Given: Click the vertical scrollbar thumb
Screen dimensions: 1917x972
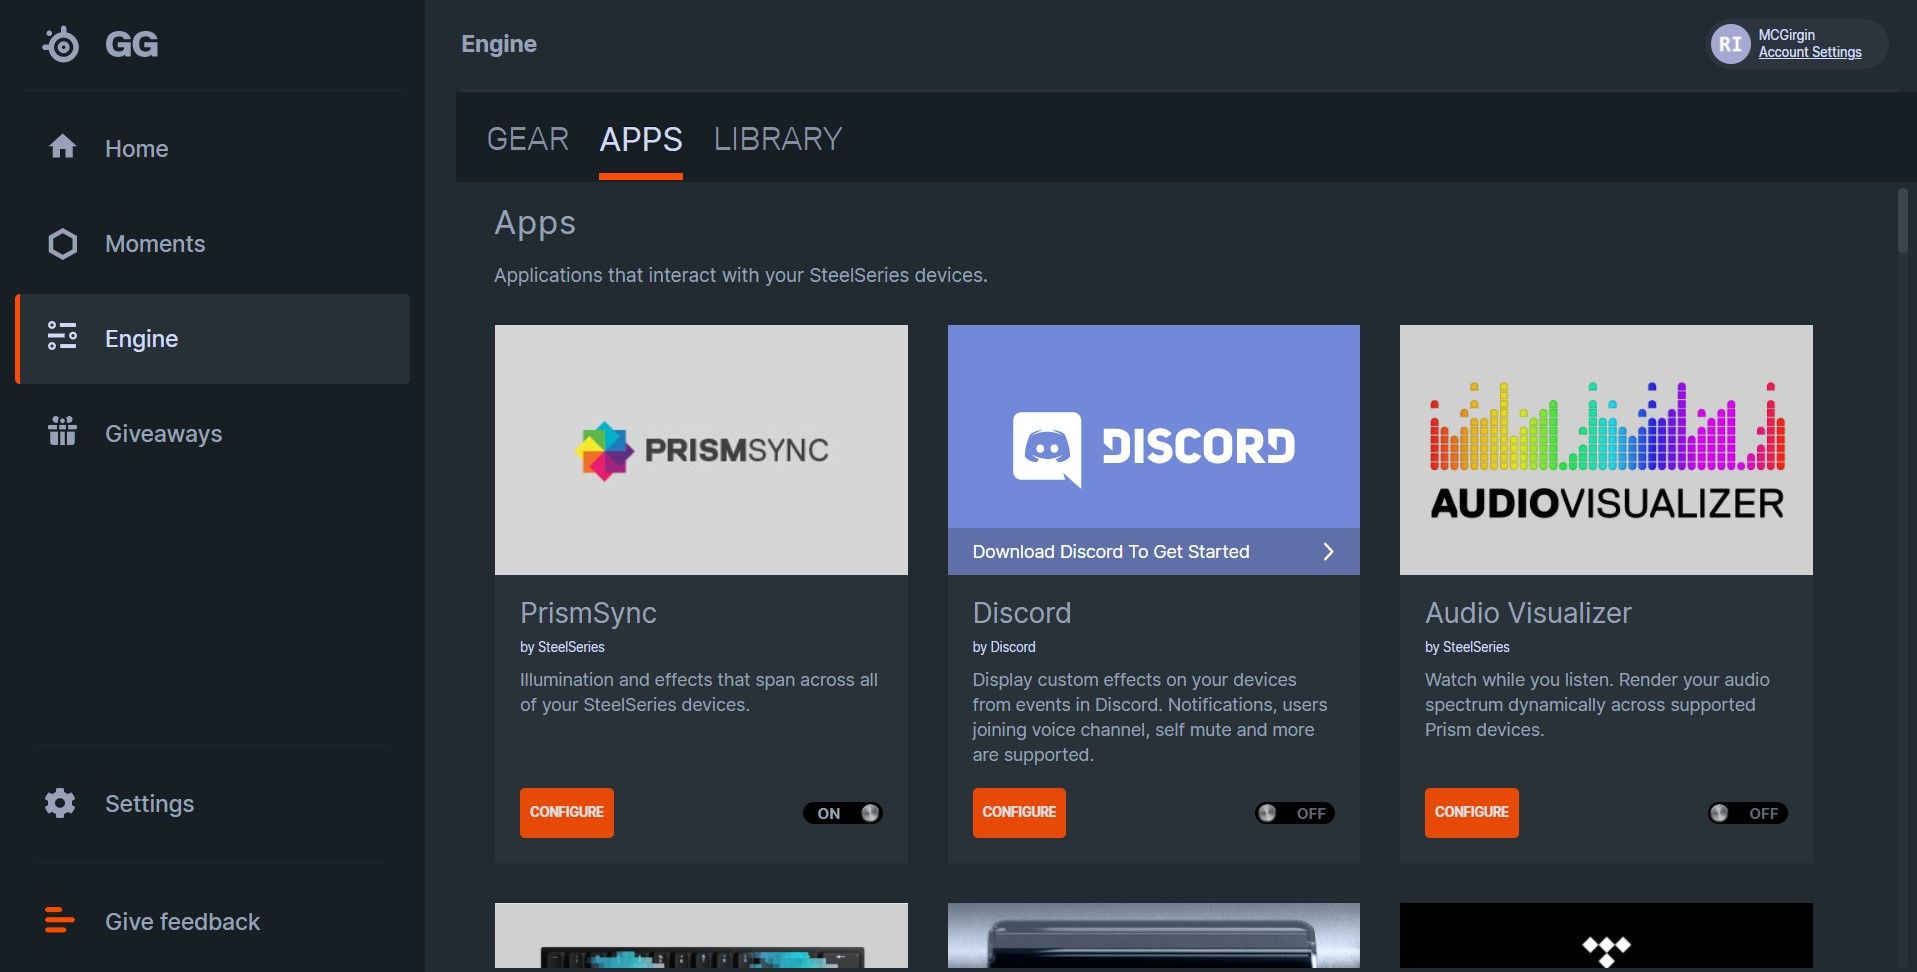Looking at the screenshot, I should pyautogui.click(x=1903, y=220).
